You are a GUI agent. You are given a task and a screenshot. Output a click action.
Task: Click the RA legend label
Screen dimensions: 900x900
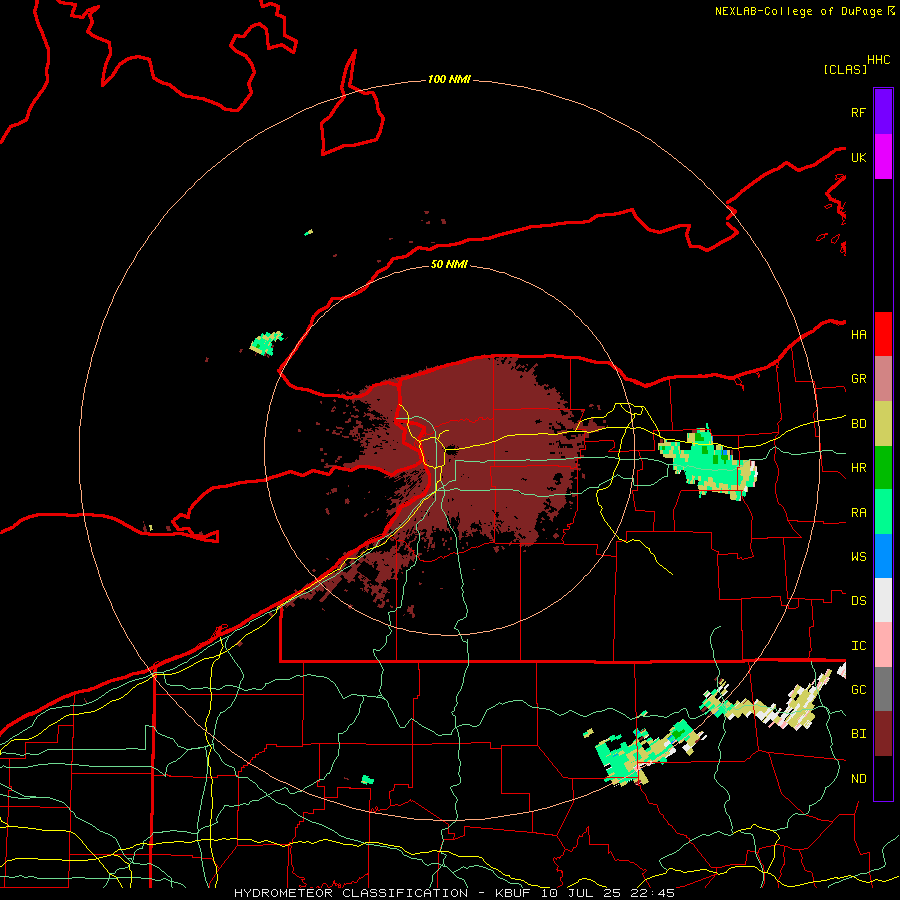tap(858, 513)
